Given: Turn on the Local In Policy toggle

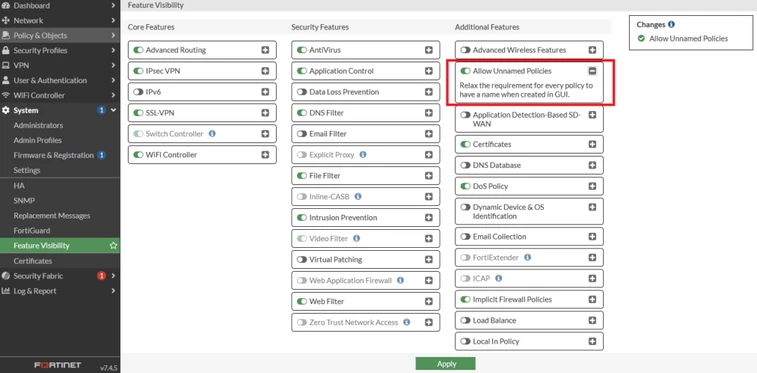Looking at the screenshot, I should [465, 341].
